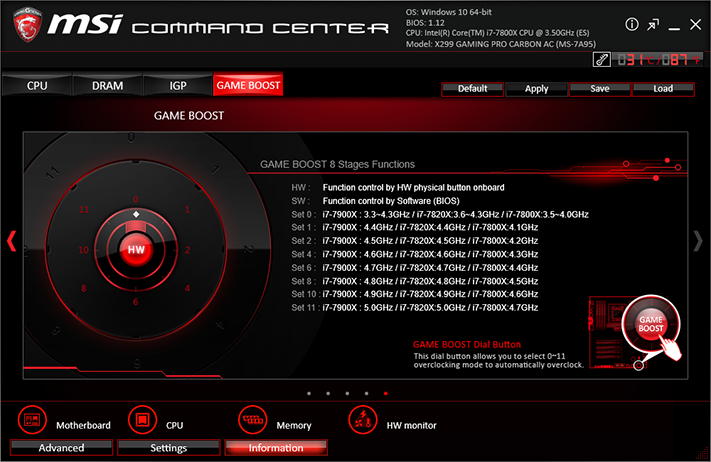Jump to the third page indicator dot
Image resolution: width=711 pixels, height=462 pixels.
(x=347, y=394)
